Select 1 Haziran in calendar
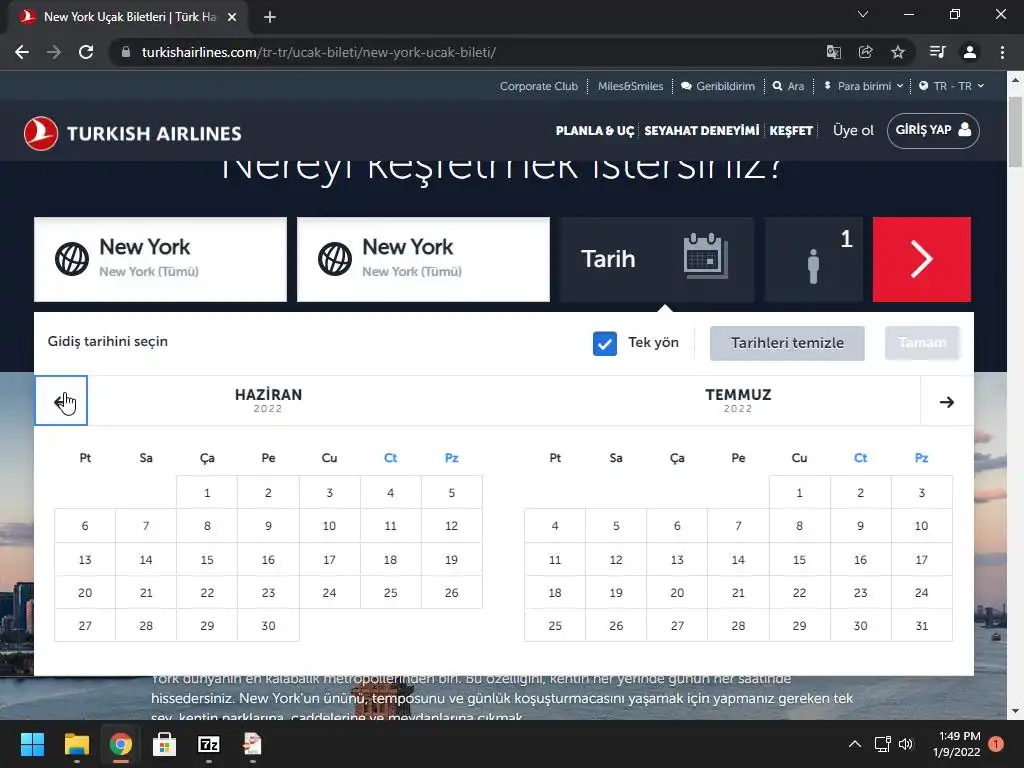The height and width of the screenshot is (768, 1024). [207, 493]
